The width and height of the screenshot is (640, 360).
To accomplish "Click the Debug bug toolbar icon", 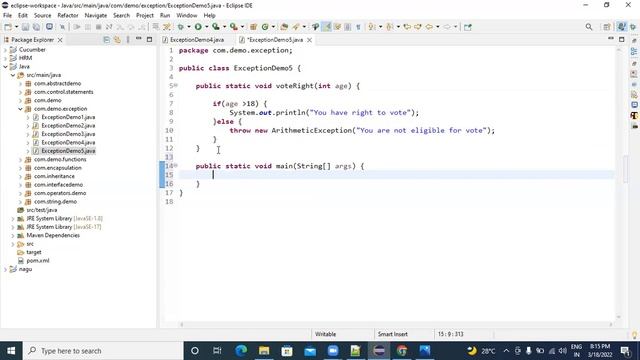I will tap(180, 27).
